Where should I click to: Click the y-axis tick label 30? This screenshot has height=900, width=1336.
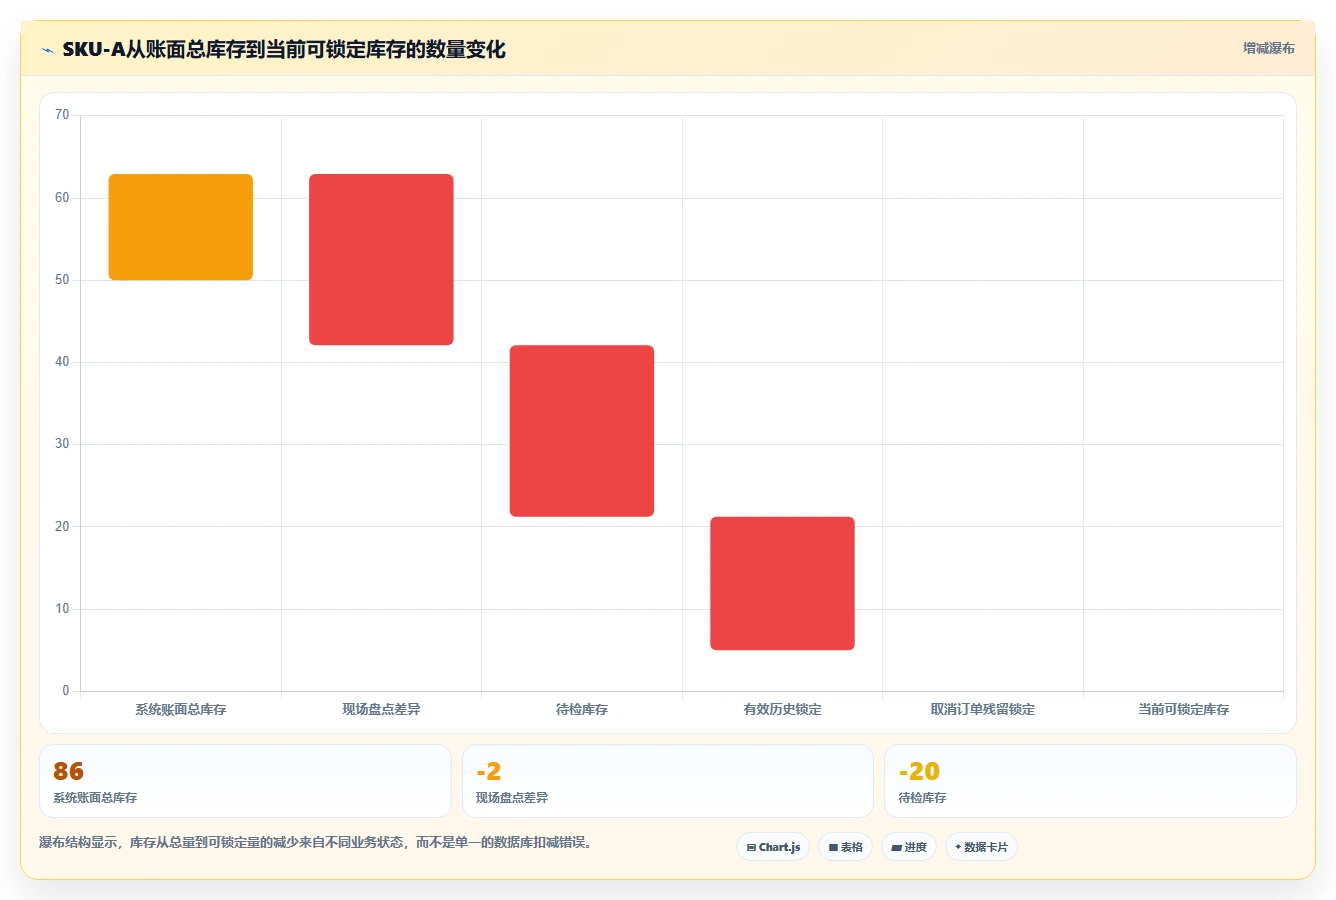click(62, 444)
